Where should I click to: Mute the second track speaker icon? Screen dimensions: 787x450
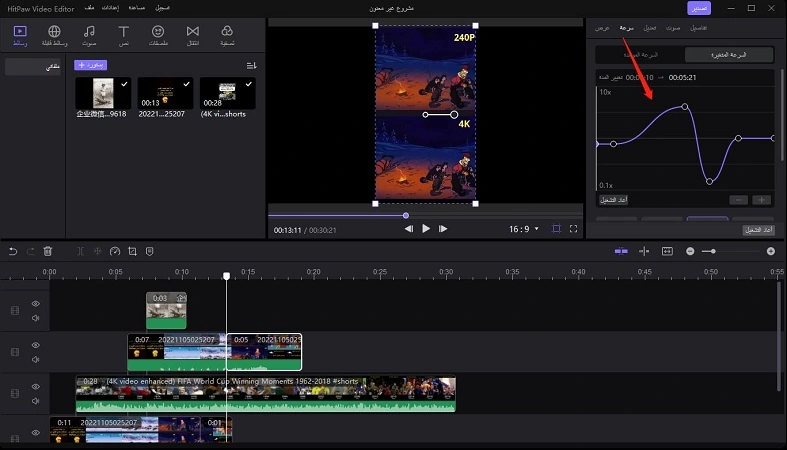click(x=36, y=360)
